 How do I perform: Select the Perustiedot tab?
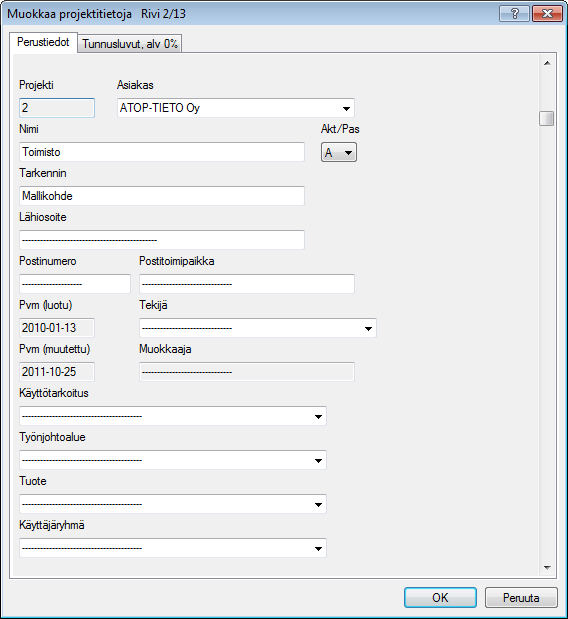click(x=43, y=42)
